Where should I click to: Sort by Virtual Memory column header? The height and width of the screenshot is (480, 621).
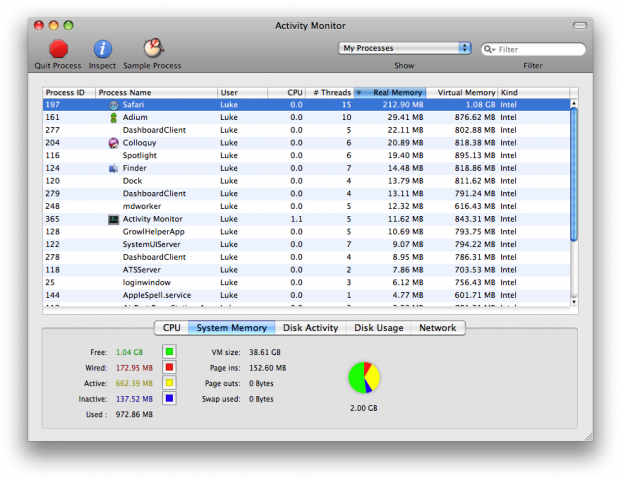(461, 93)
